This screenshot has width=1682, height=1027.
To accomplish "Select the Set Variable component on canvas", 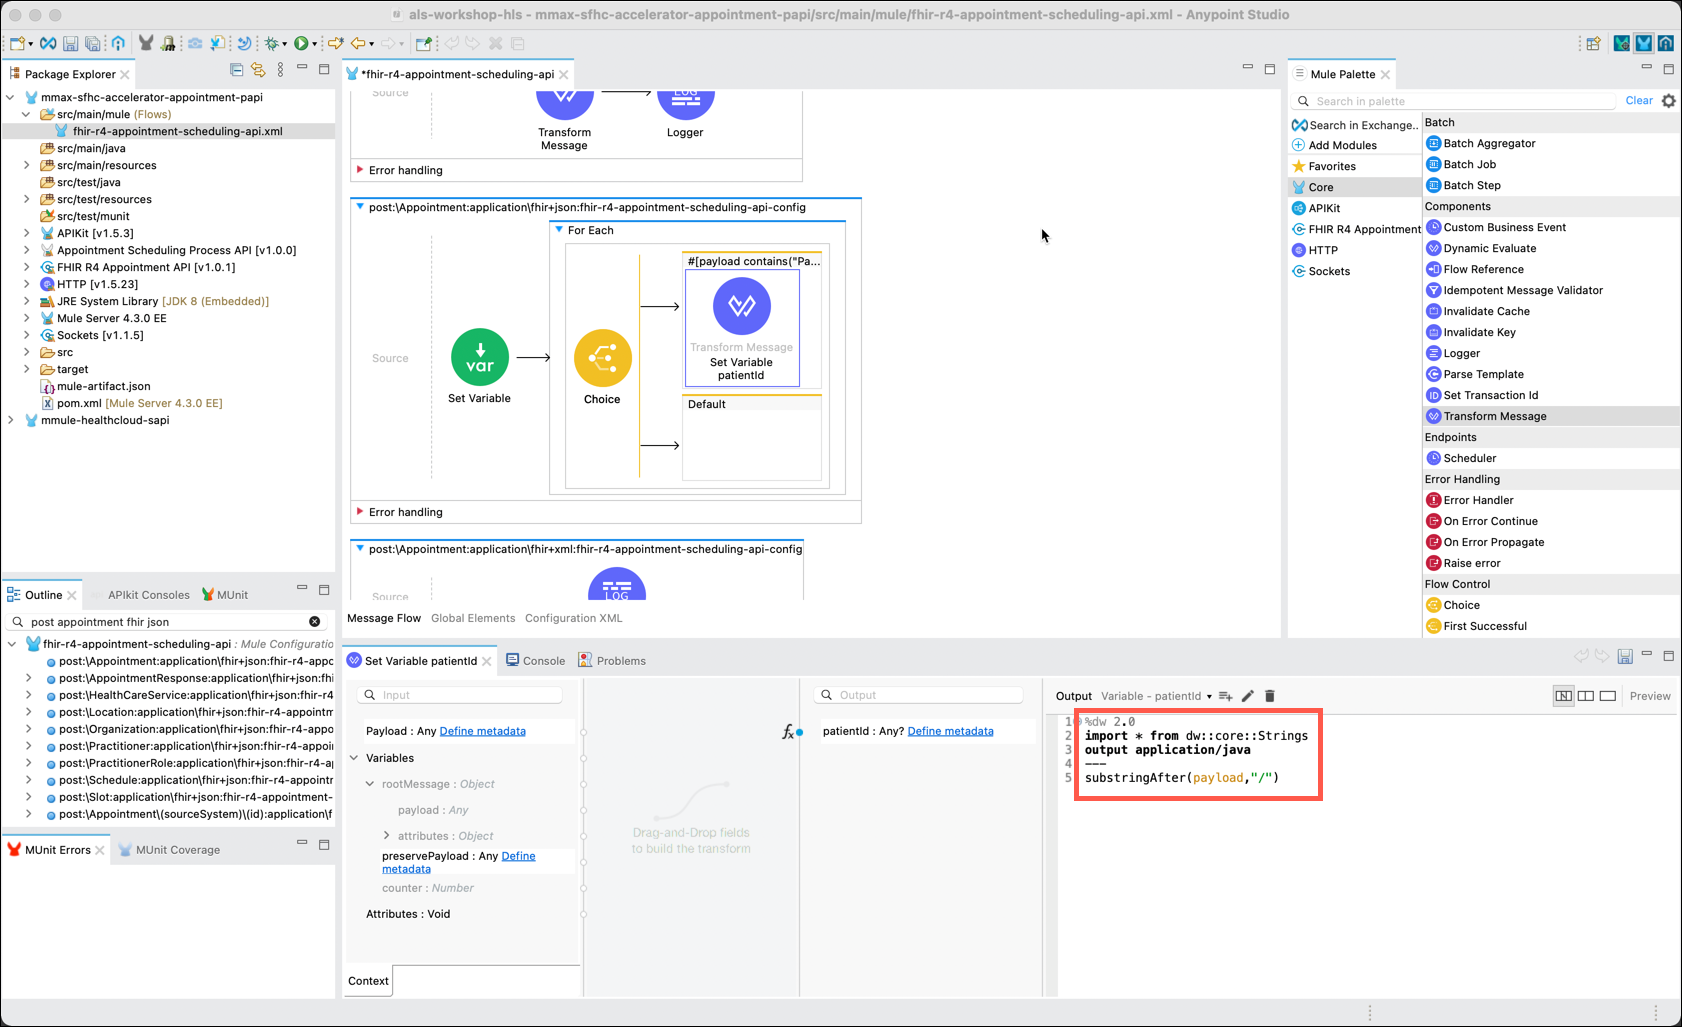I will click(480, 357).
